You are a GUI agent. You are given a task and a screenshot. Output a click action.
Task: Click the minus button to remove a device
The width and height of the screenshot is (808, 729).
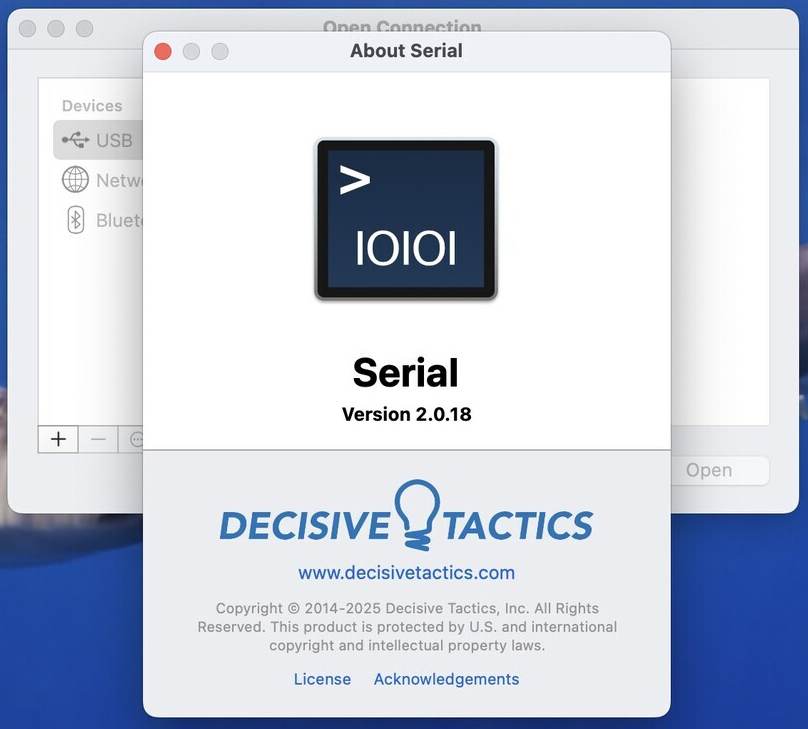click(x=98, y=439)
